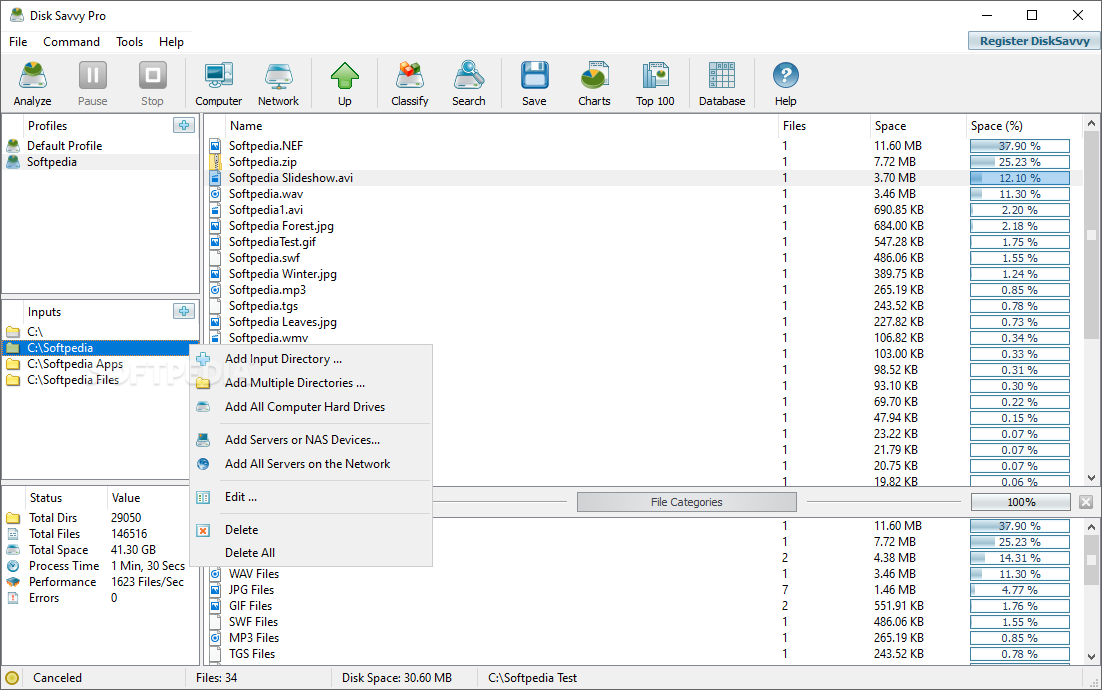Click the 14.31 % bar in categories list
Viewport: 1102px width, 690px height.
(1020, 558)
